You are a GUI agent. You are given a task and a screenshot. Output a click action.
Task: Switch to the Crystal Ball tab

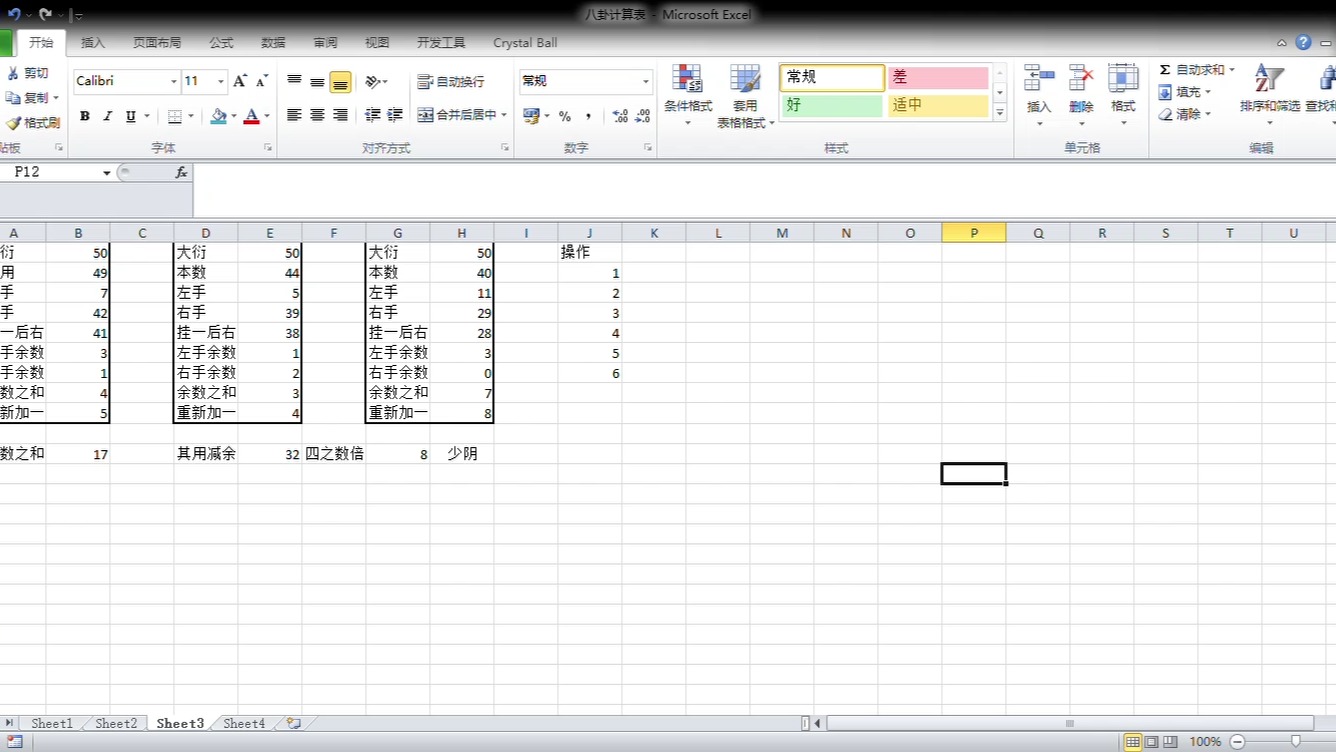(x=525, y=43)
